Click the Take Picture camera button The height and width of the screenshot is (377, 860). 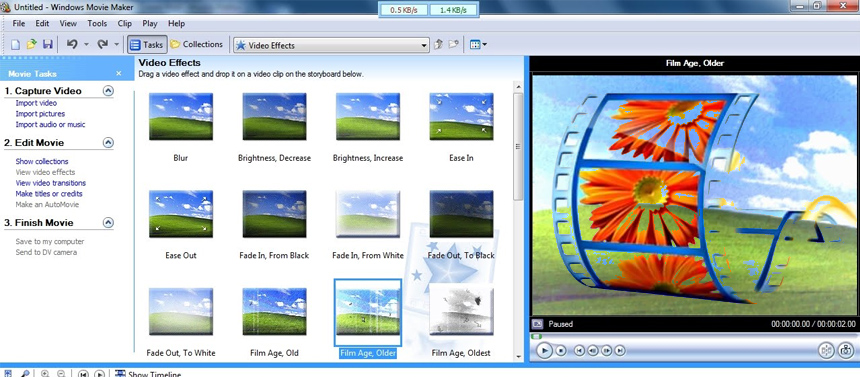[x=846, y=350]
